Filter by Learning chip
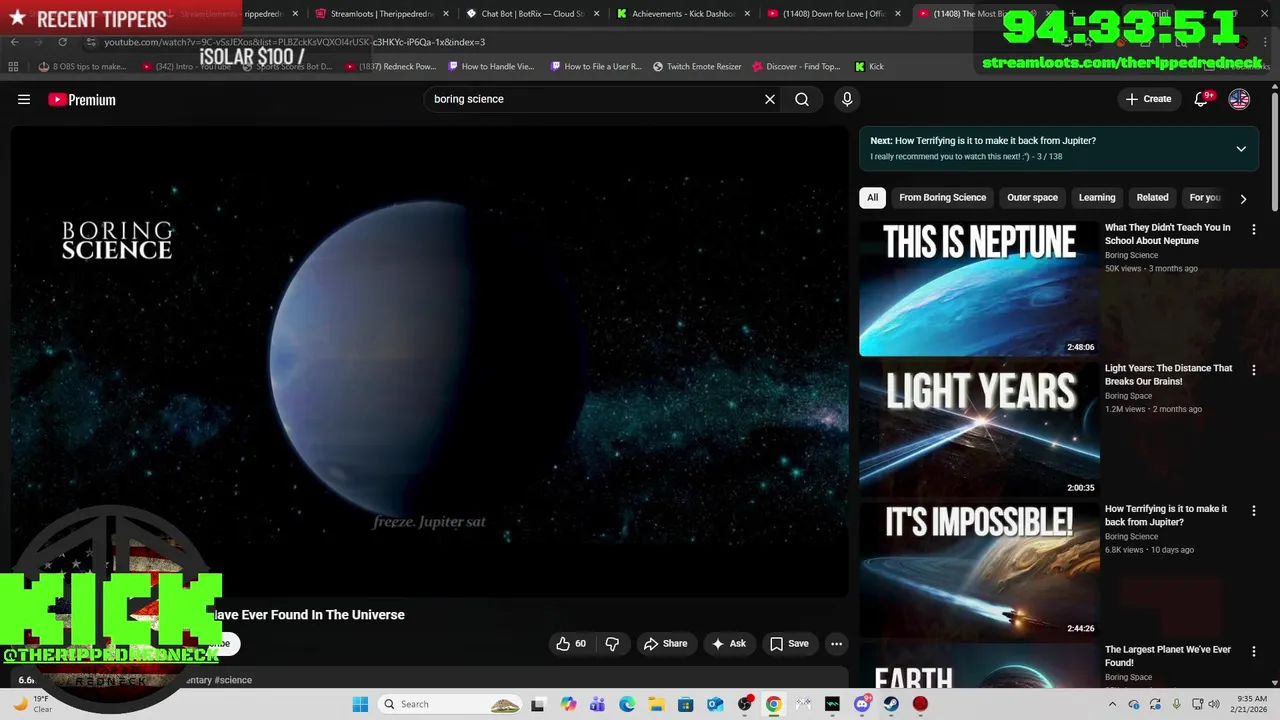This screenshot has height=720, width=1280. [1097, 198]
